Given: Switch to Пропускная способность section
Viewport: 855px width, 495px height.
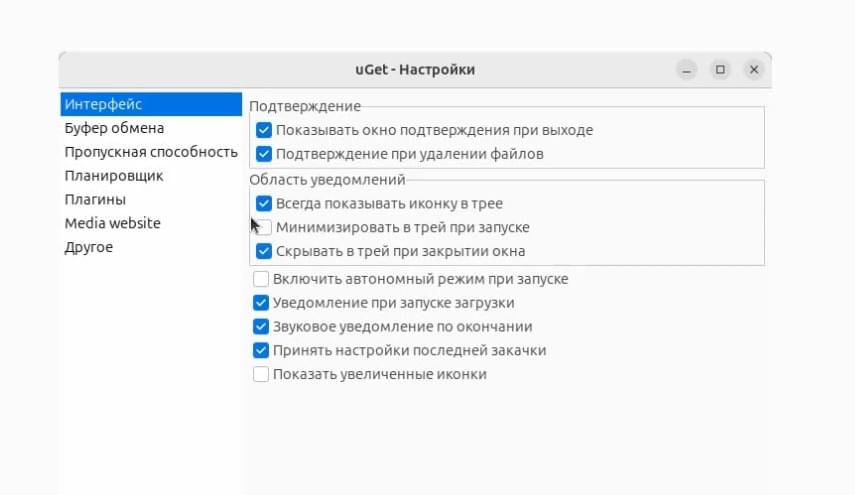Looking at the screenshot, I should coord(150,152).
